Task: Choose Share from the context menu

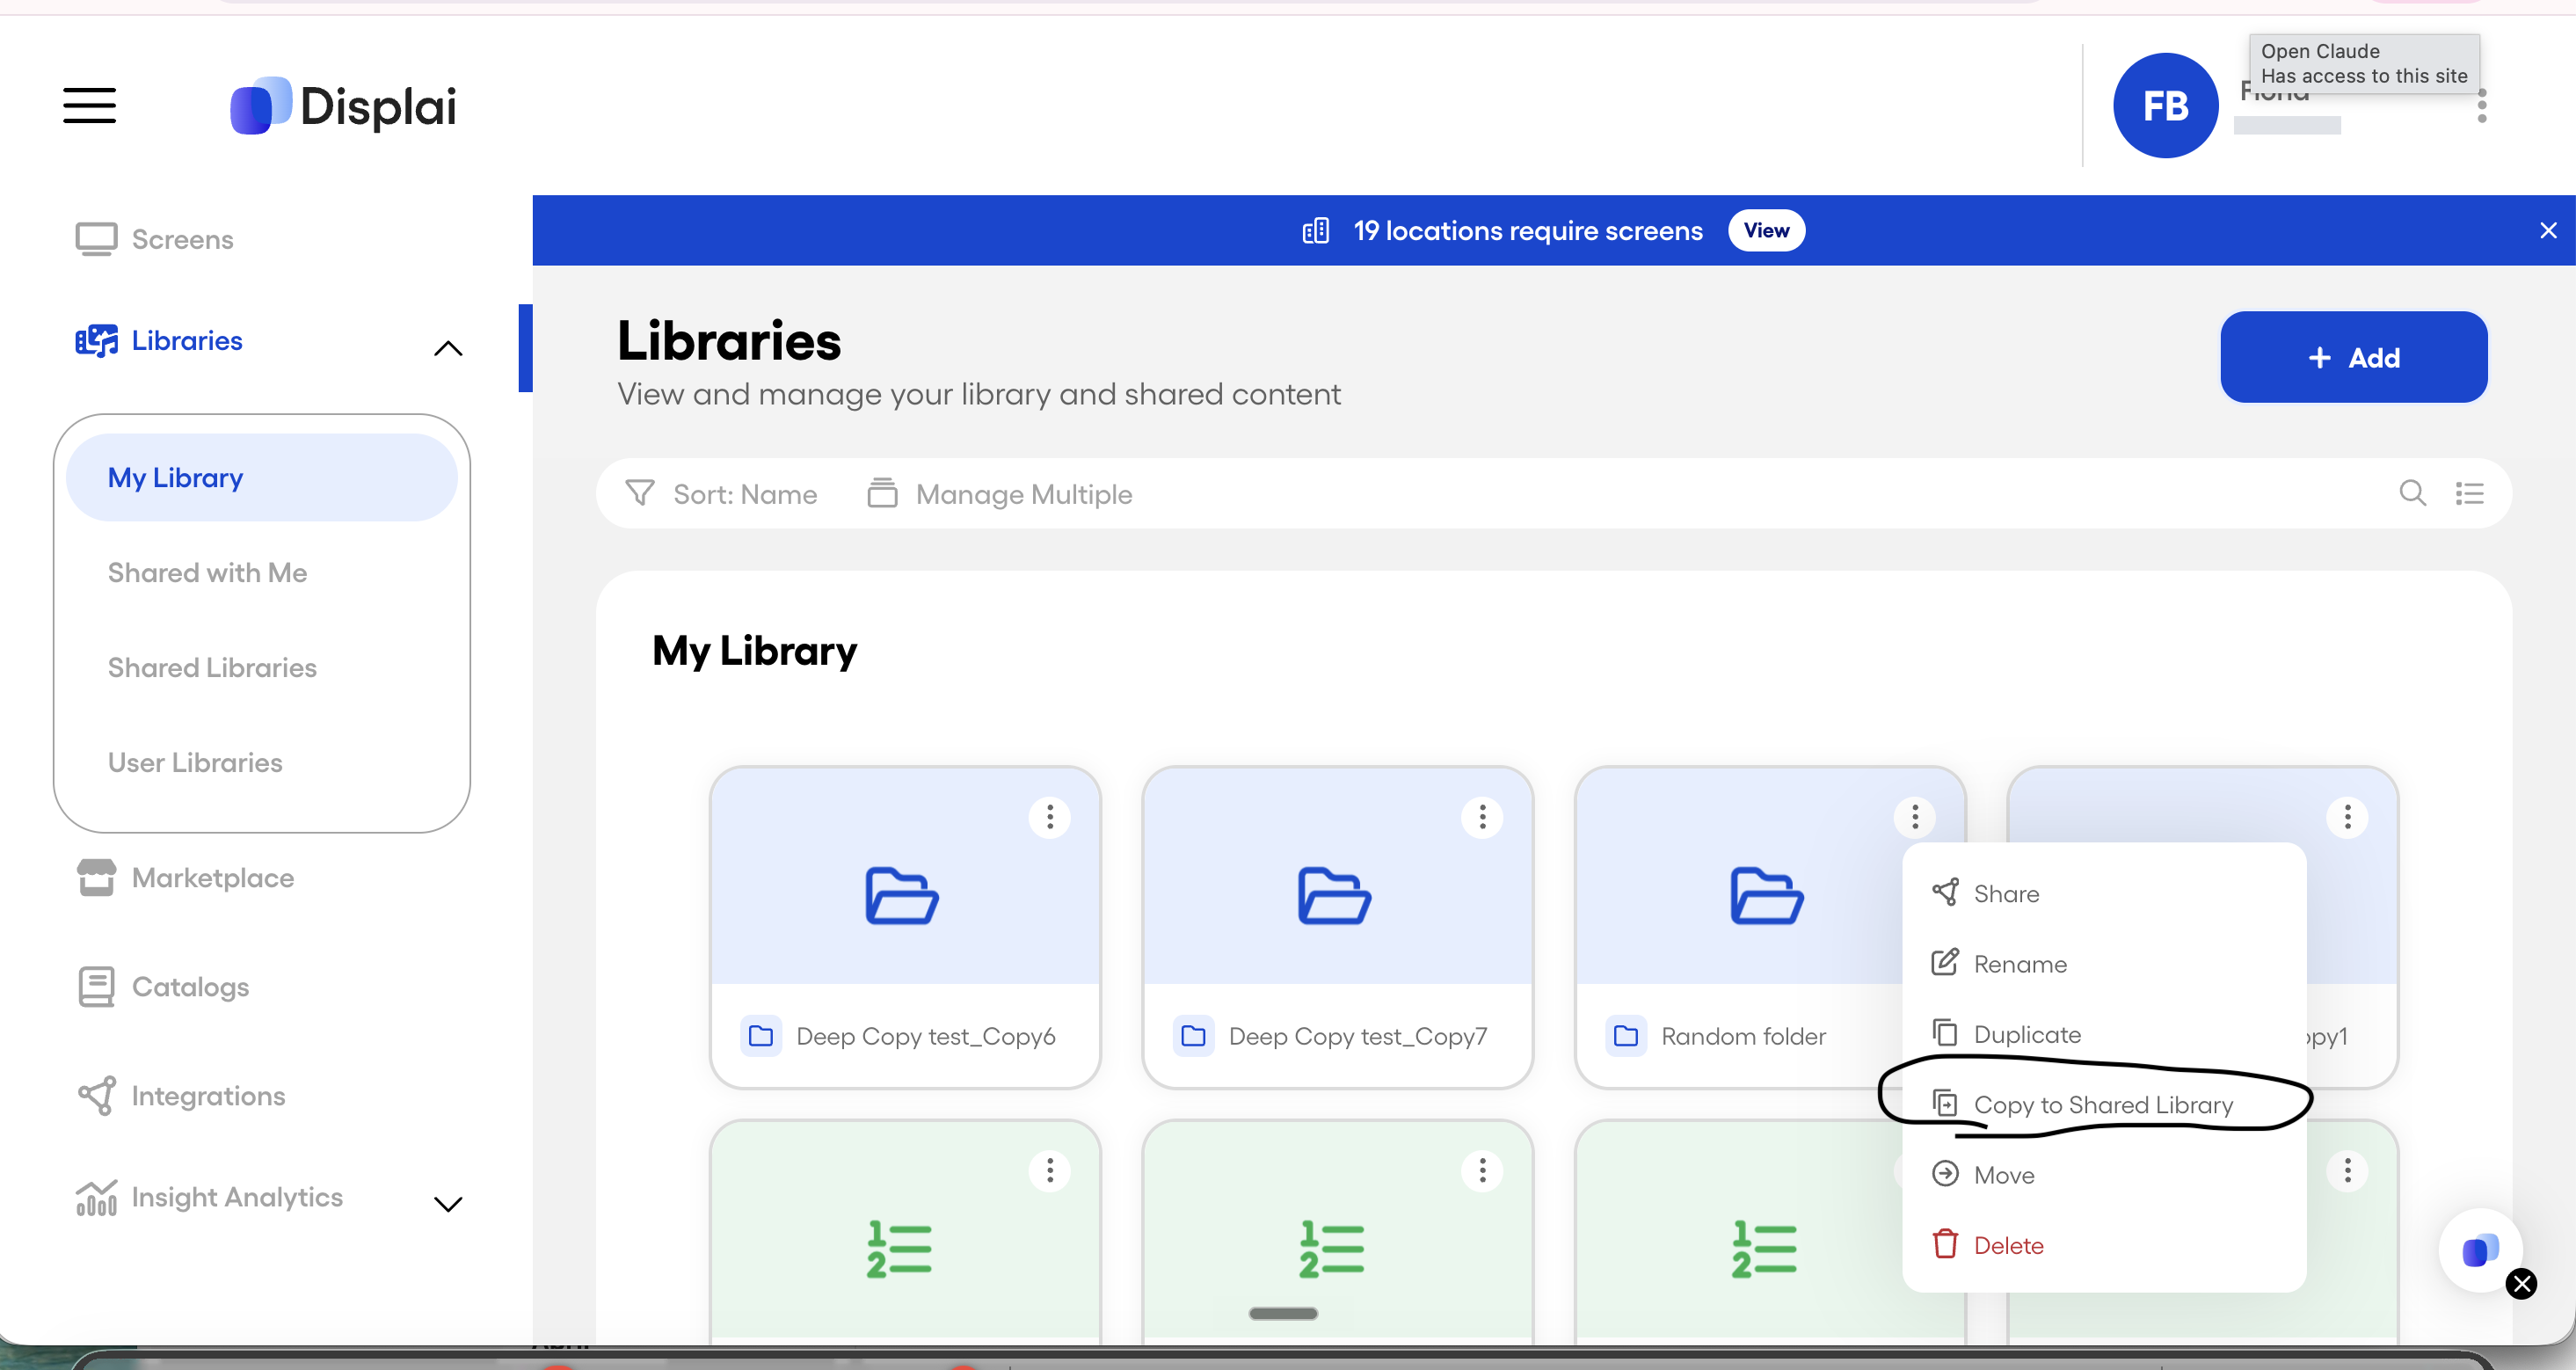Action: pos(2104,893)
